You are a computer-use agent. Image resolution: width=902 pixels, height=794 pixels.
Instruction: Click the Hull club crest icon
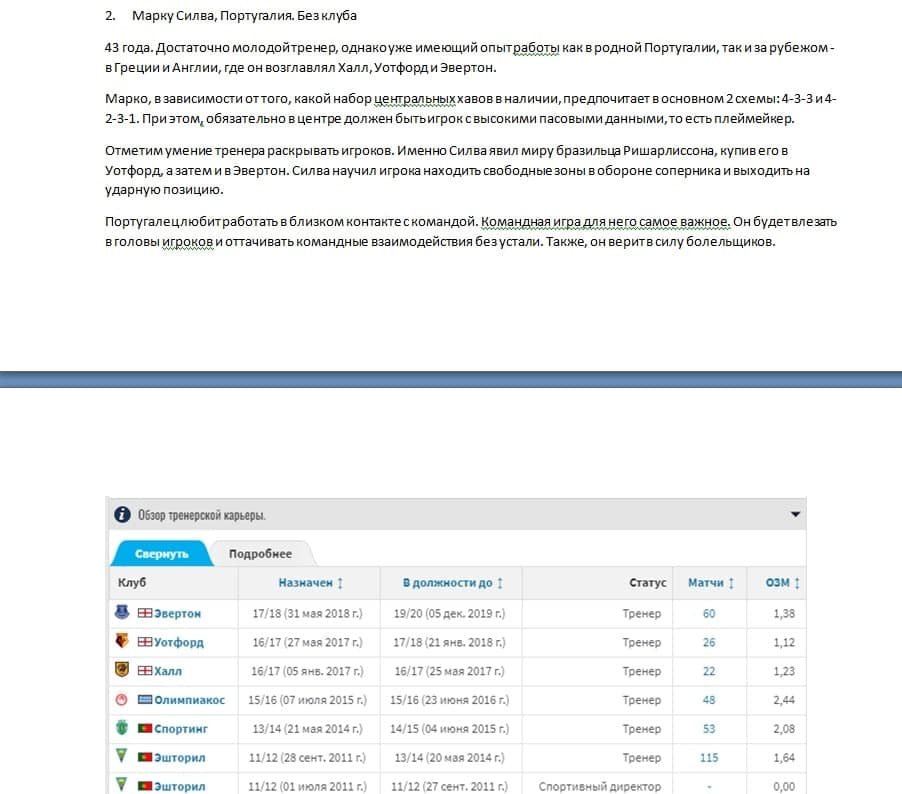tap(122, 671)
